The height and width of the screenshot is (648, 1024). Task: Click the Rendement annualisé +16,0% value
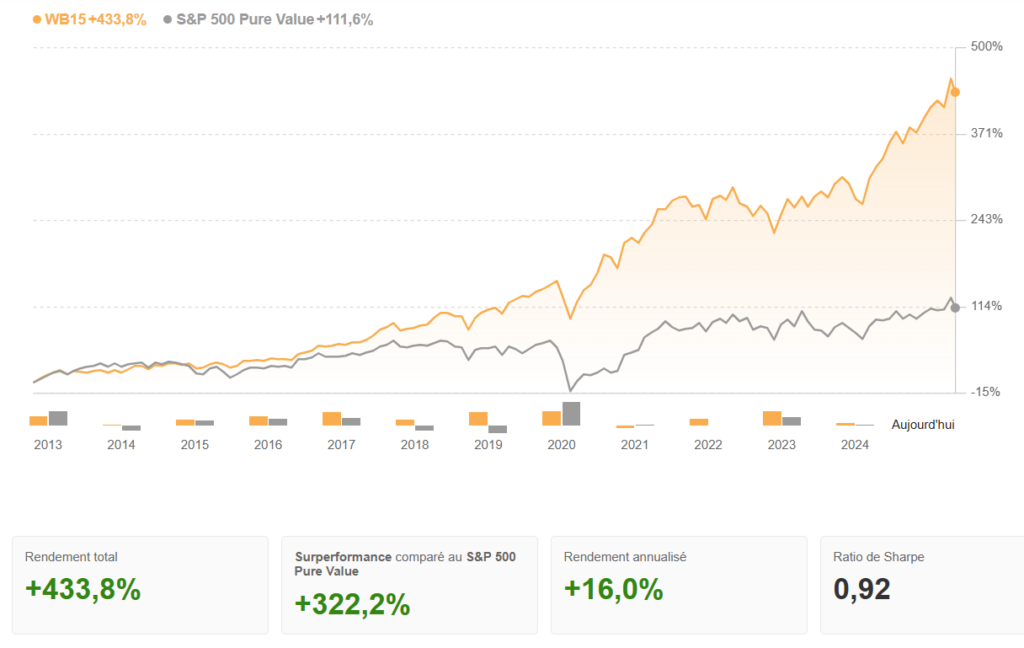[x=614, y=590]
